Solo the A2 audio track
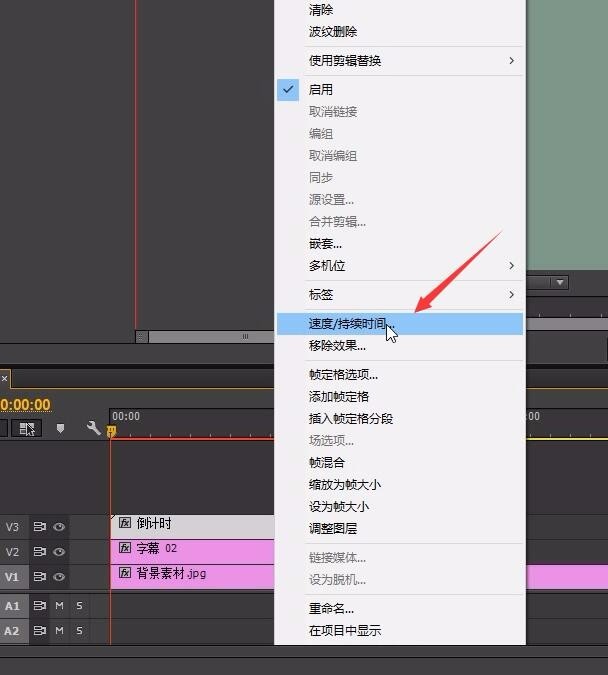The height and width of the screenshot is (675, 608). click(79, 631)
